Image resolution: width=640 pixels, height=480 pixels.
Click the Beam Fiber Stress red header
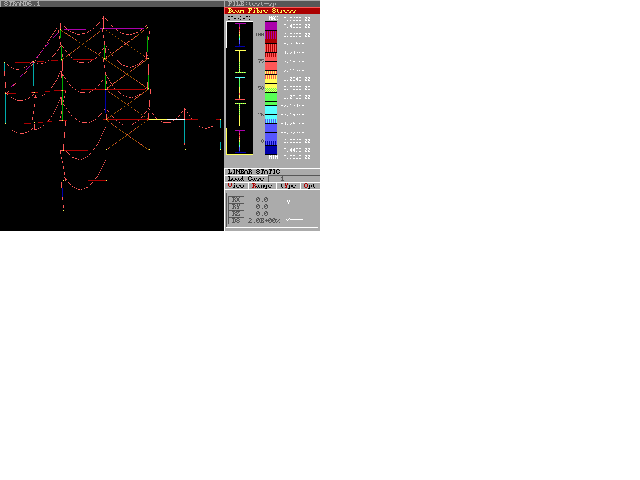[x=272, y=11]
